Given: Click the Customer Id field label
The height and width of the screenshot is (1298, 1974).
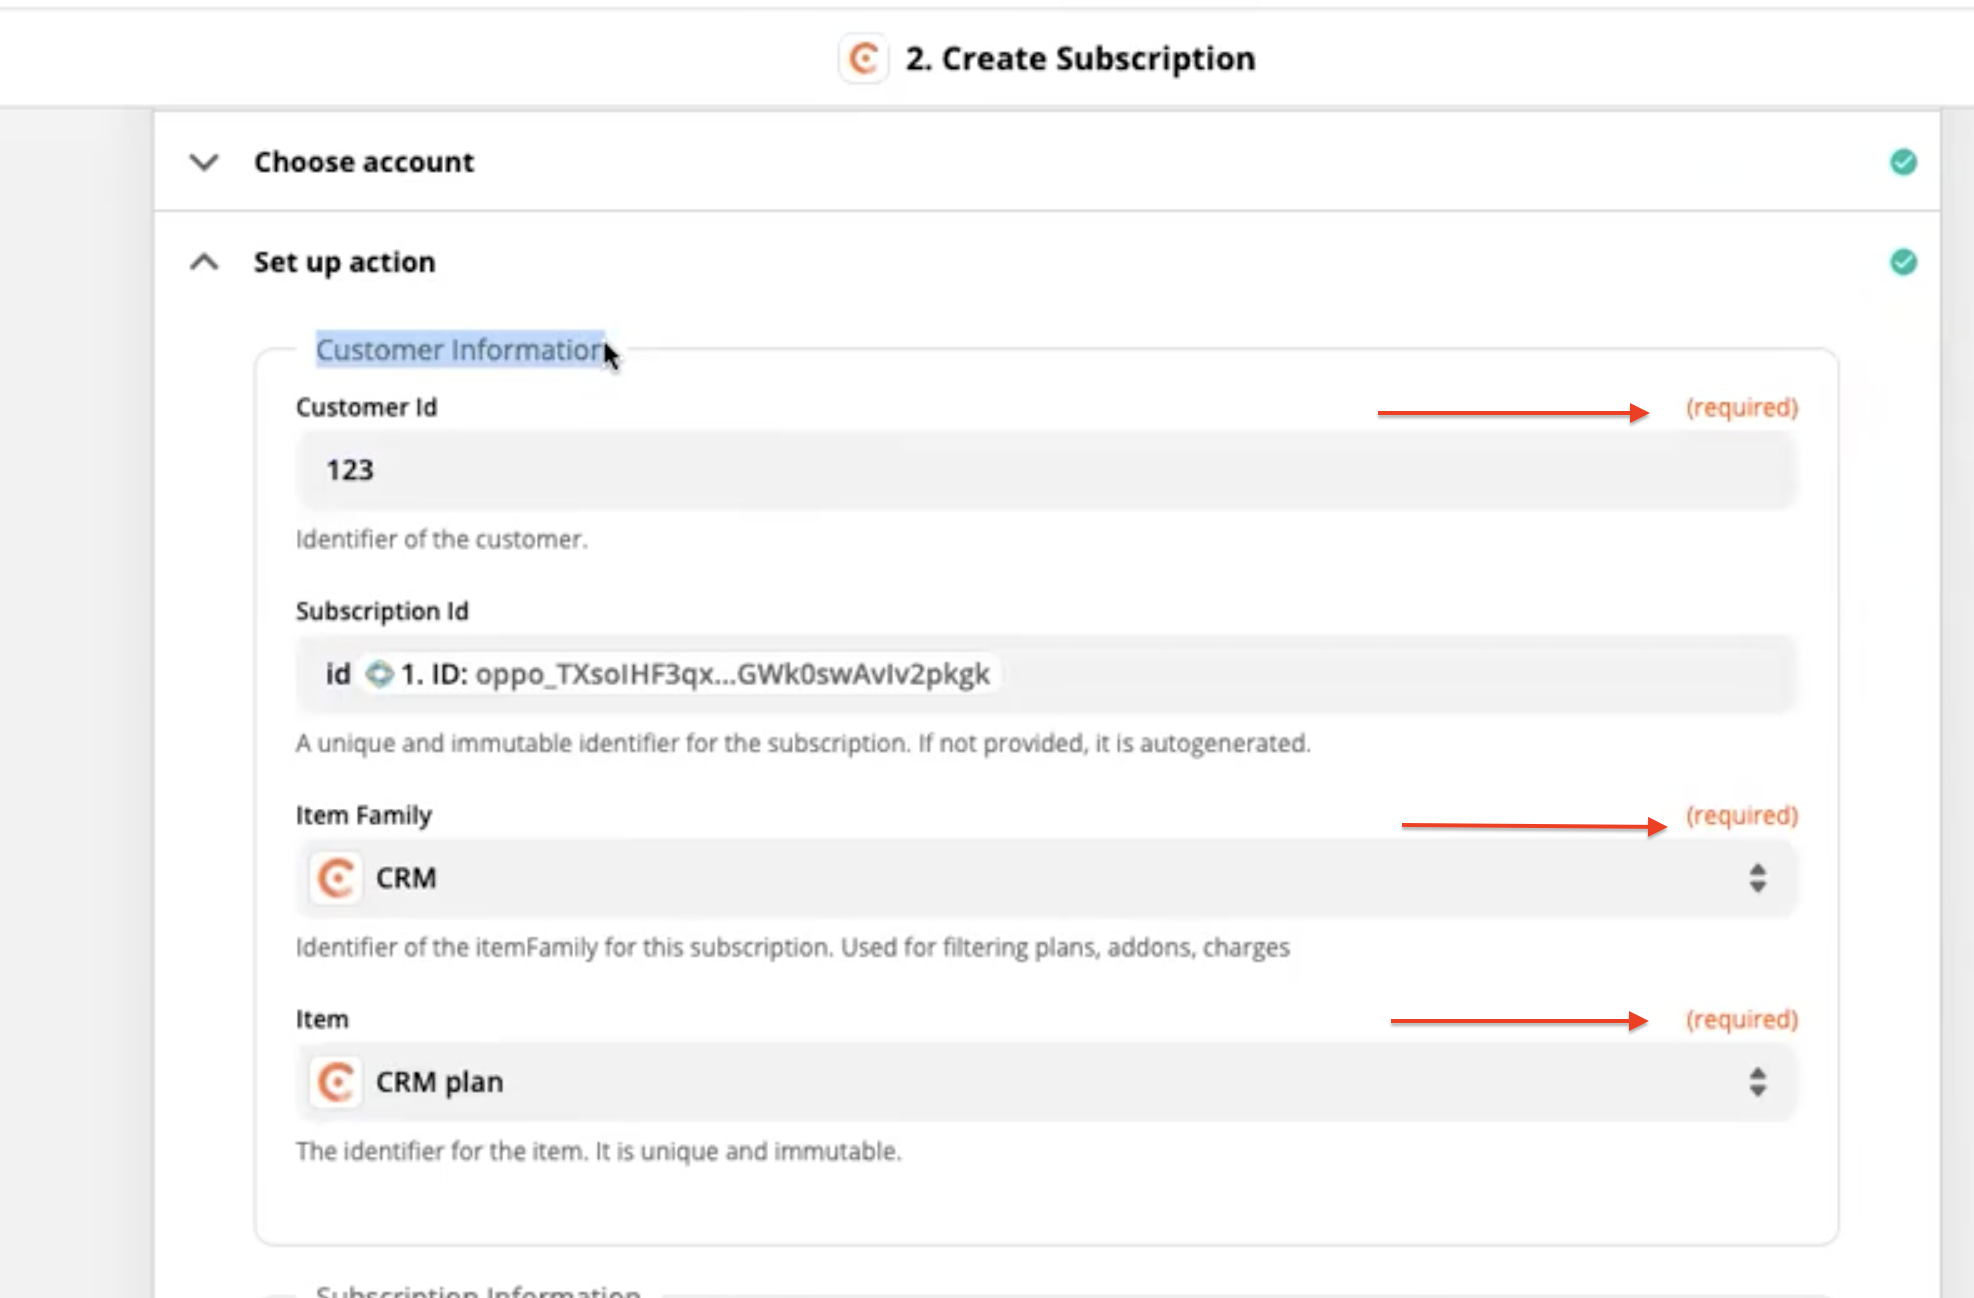Looking at the screenshot, I should point(366,407).
